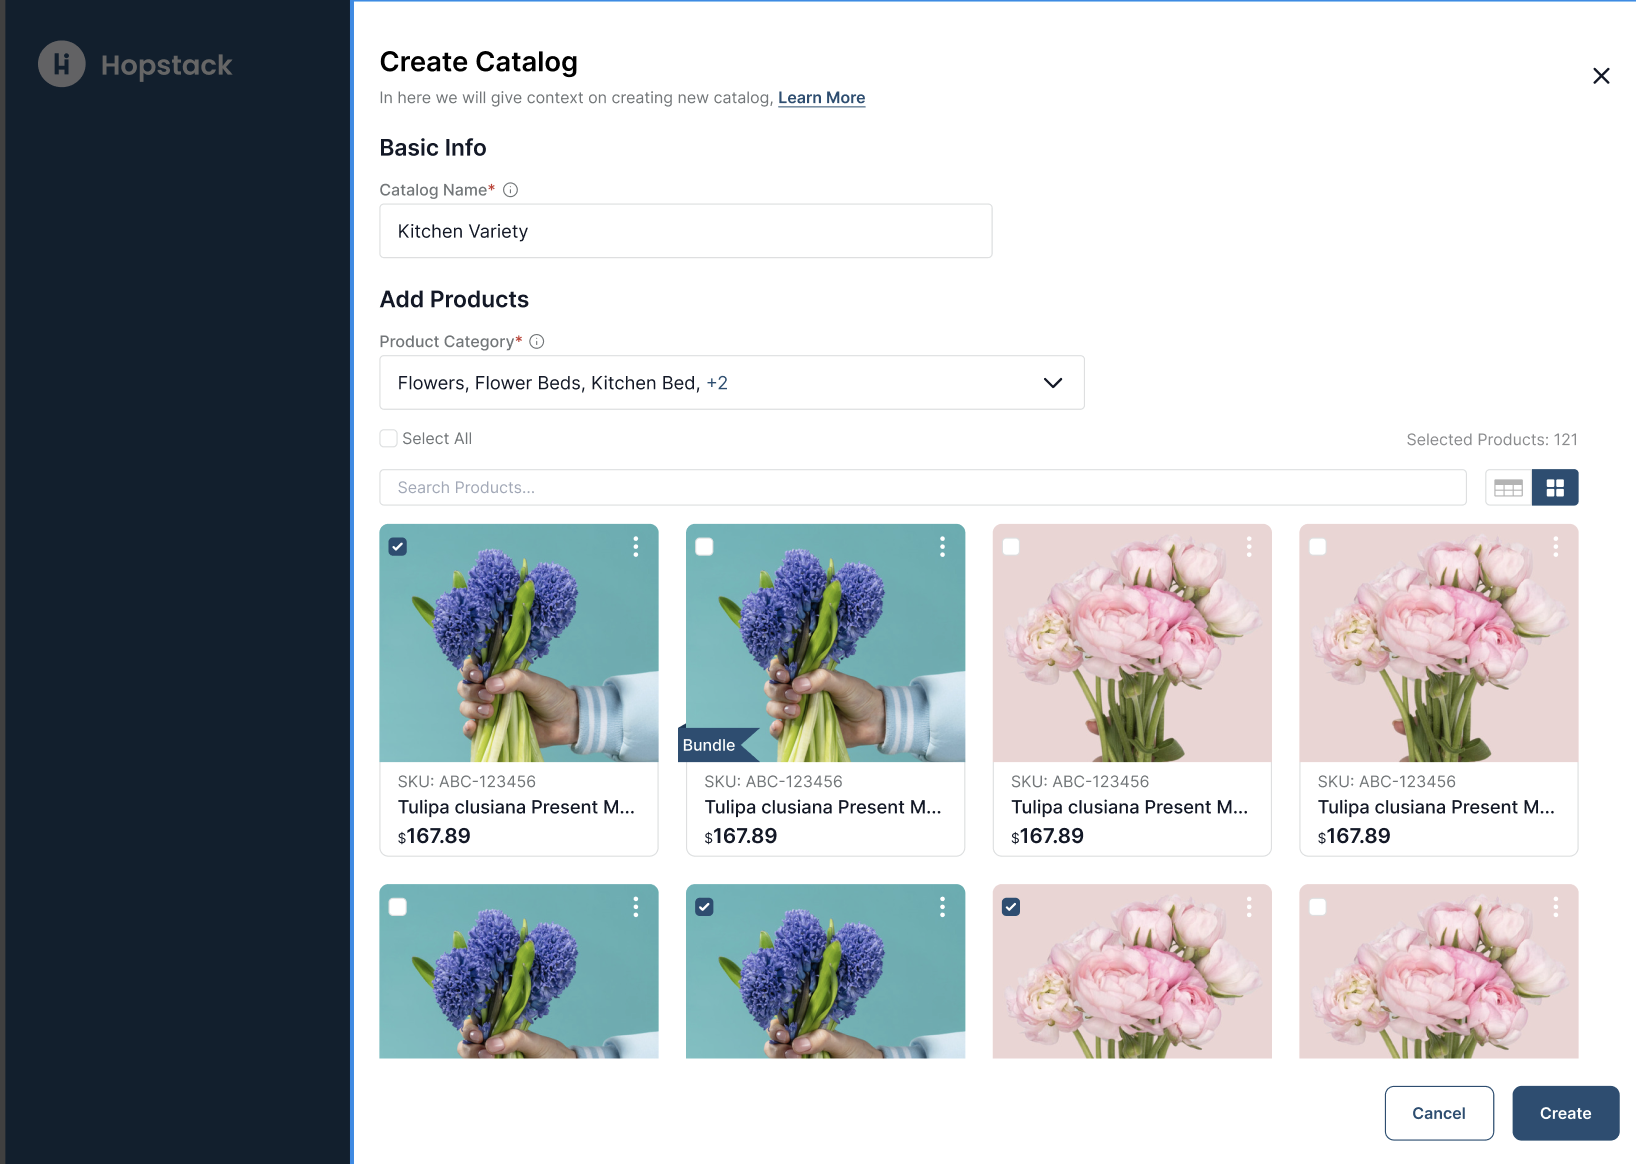Open kebab menu on fourth top-row product
The width and height of the screenshot is (1636, 1164).
[1555, 546]
